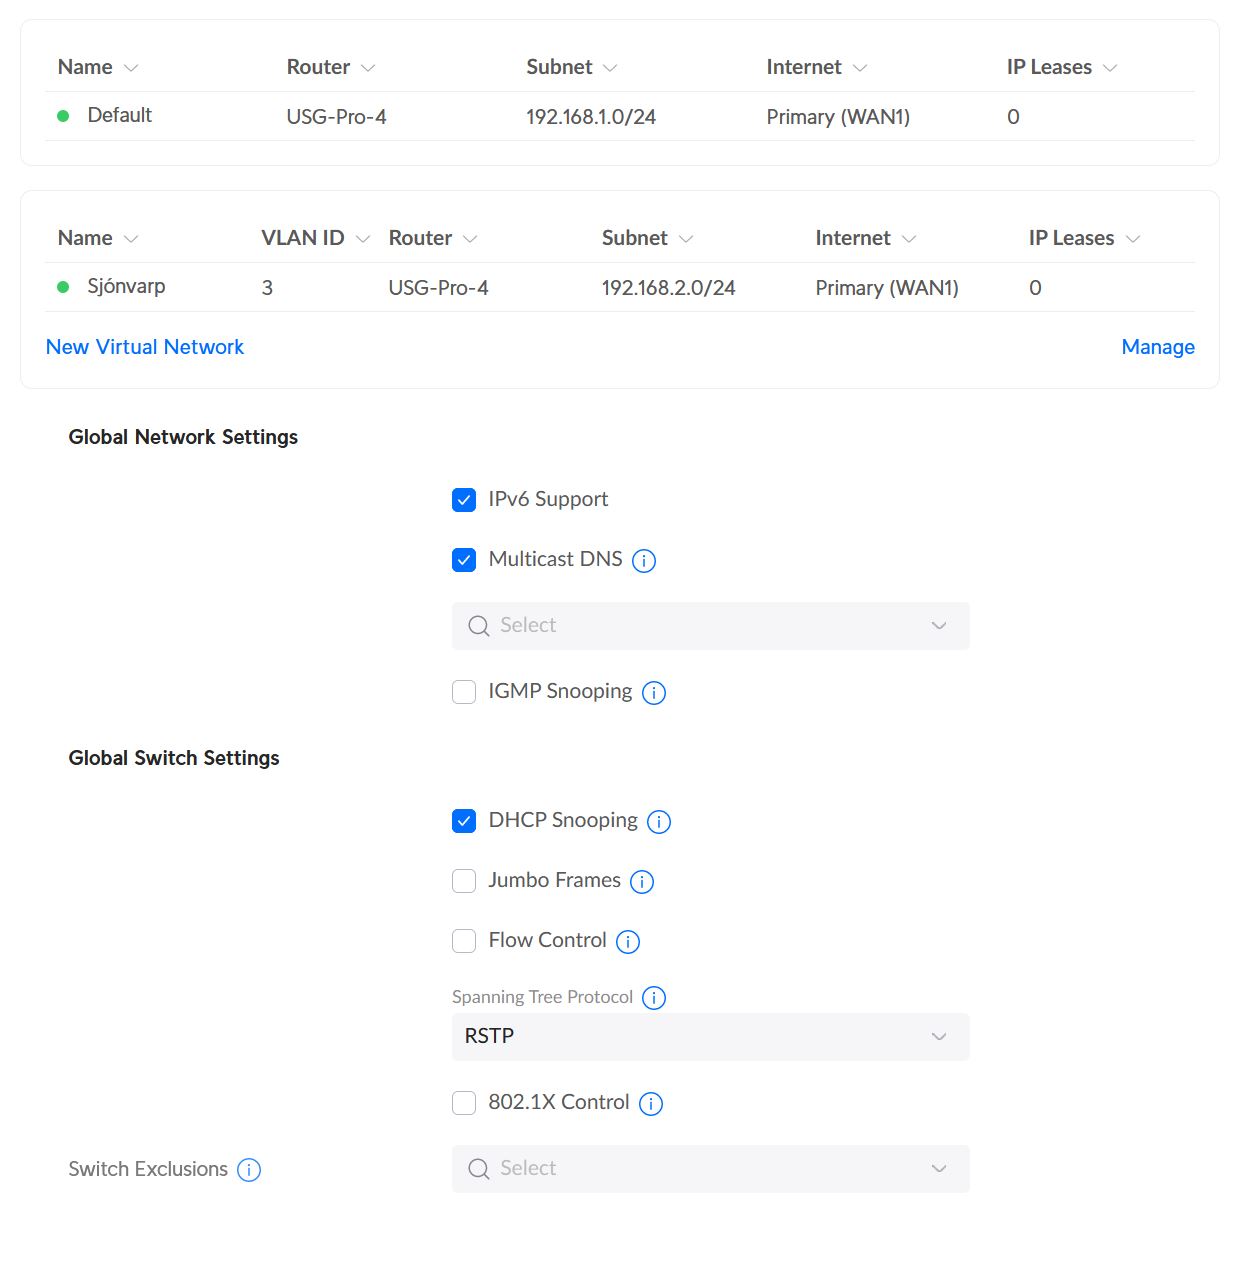Open the DHCP Snooping info tooltip
Viewport: 1233px width, 1264px height.
[x=659, y=821]
